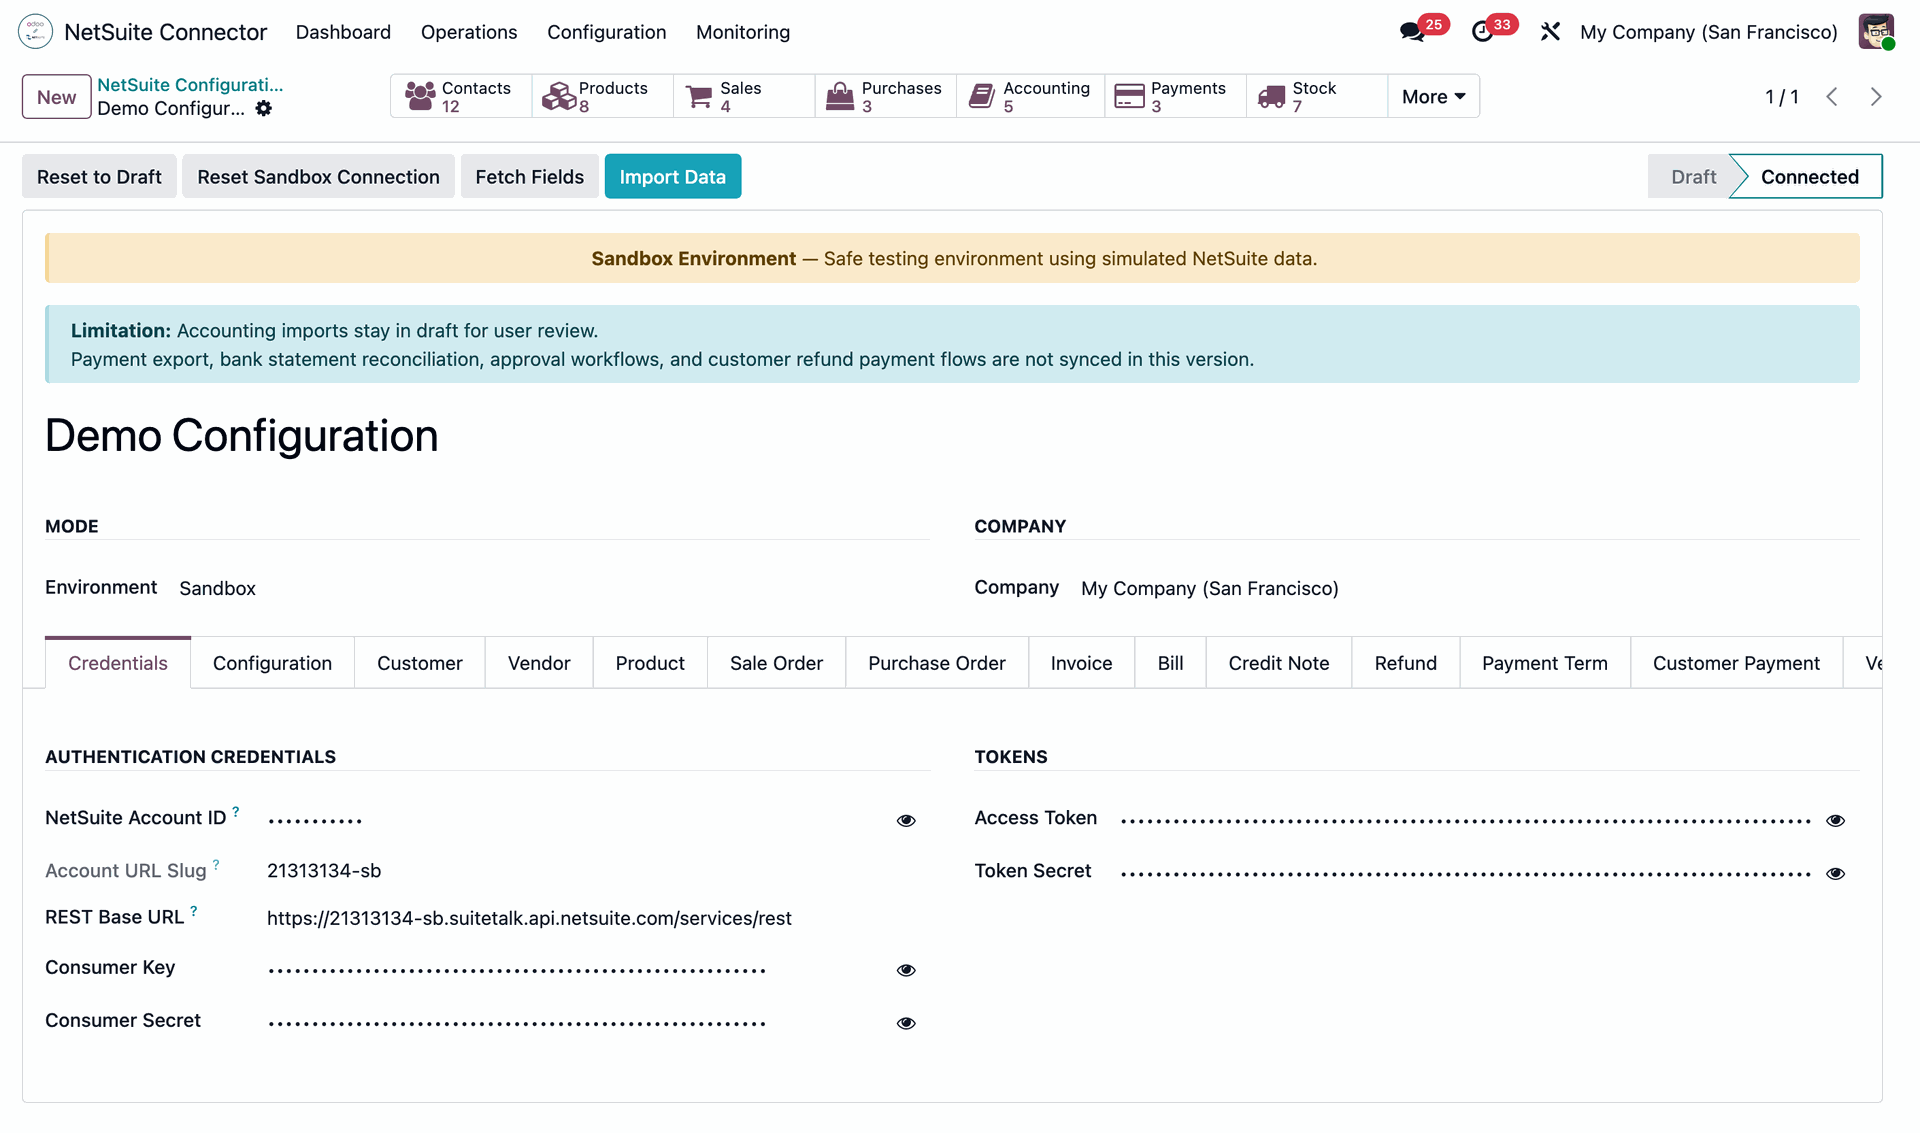Reveal the NetSuite Account ID value
The width and height of the screenshot is (1920, 1133).
pyautogui.click(x=906, y=821)
